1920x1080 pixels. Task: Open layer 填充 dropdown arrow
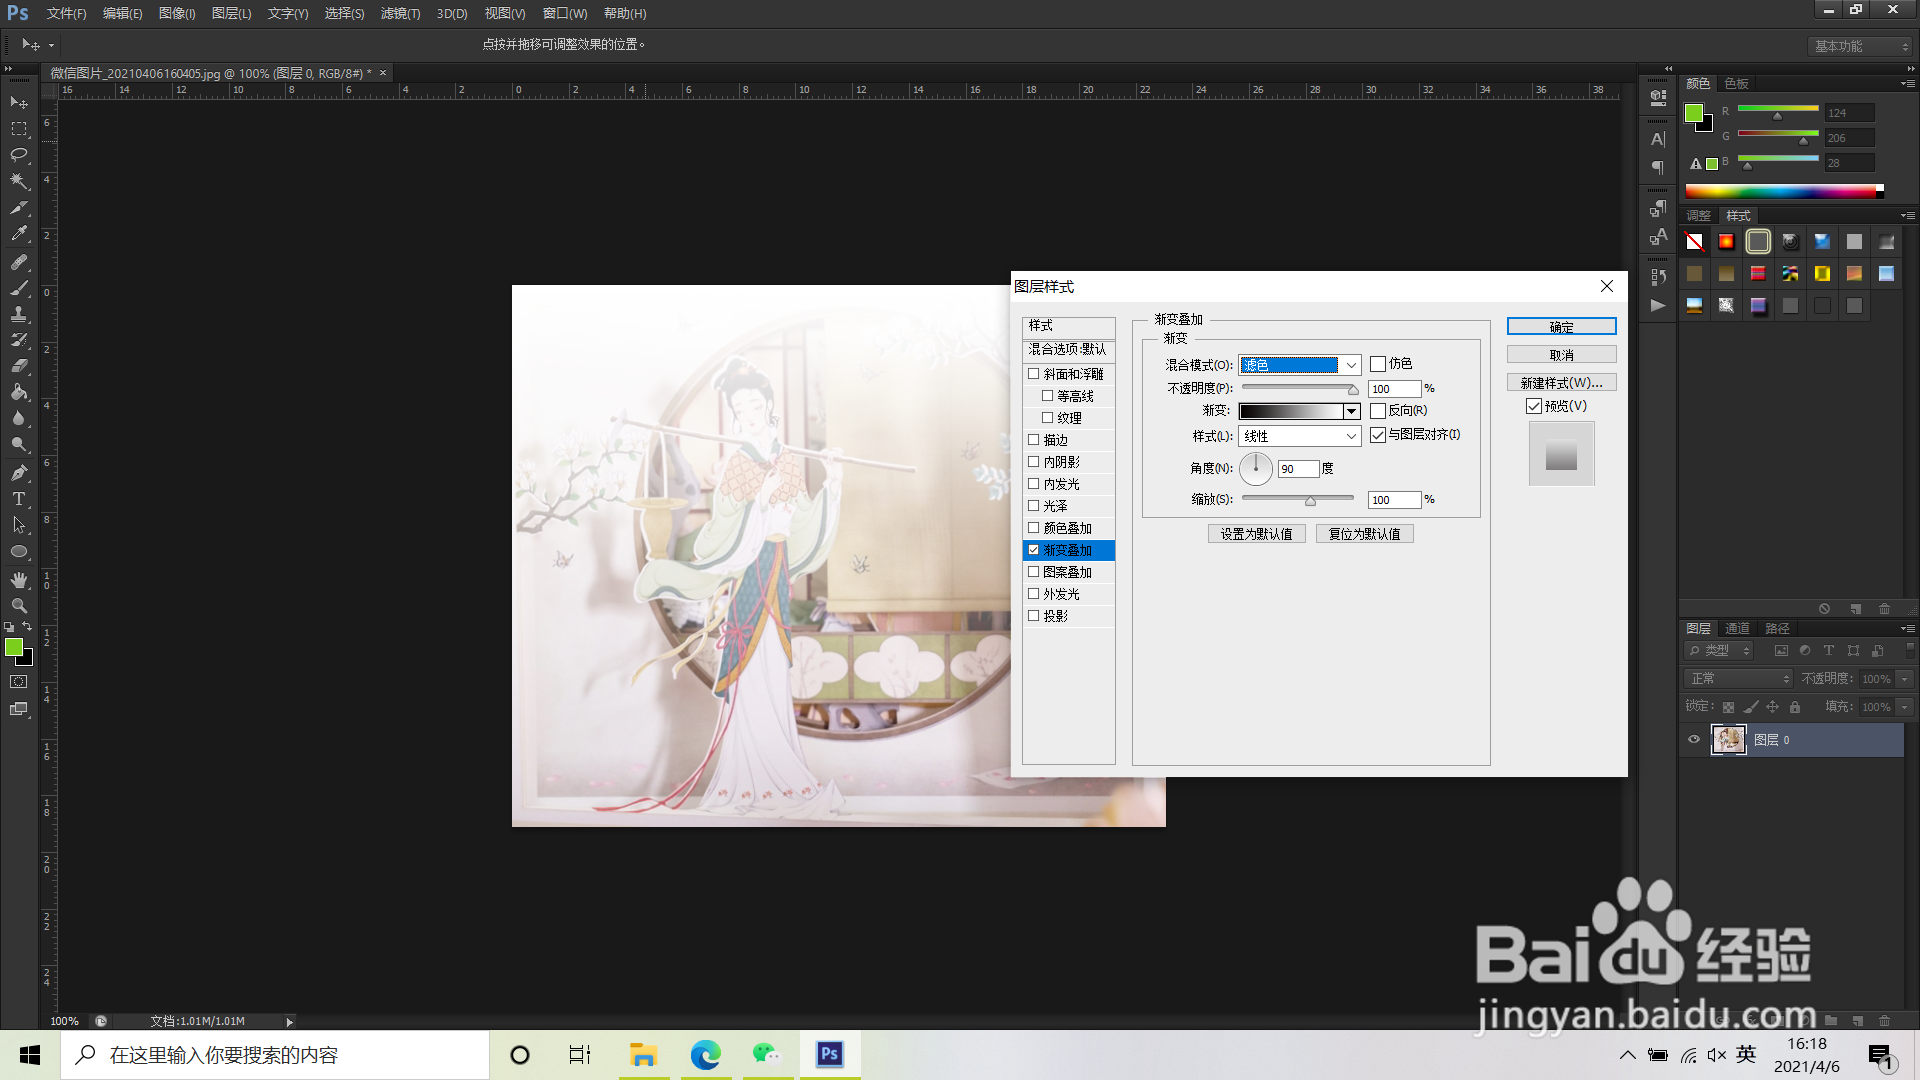click(x=1905, y=707)
